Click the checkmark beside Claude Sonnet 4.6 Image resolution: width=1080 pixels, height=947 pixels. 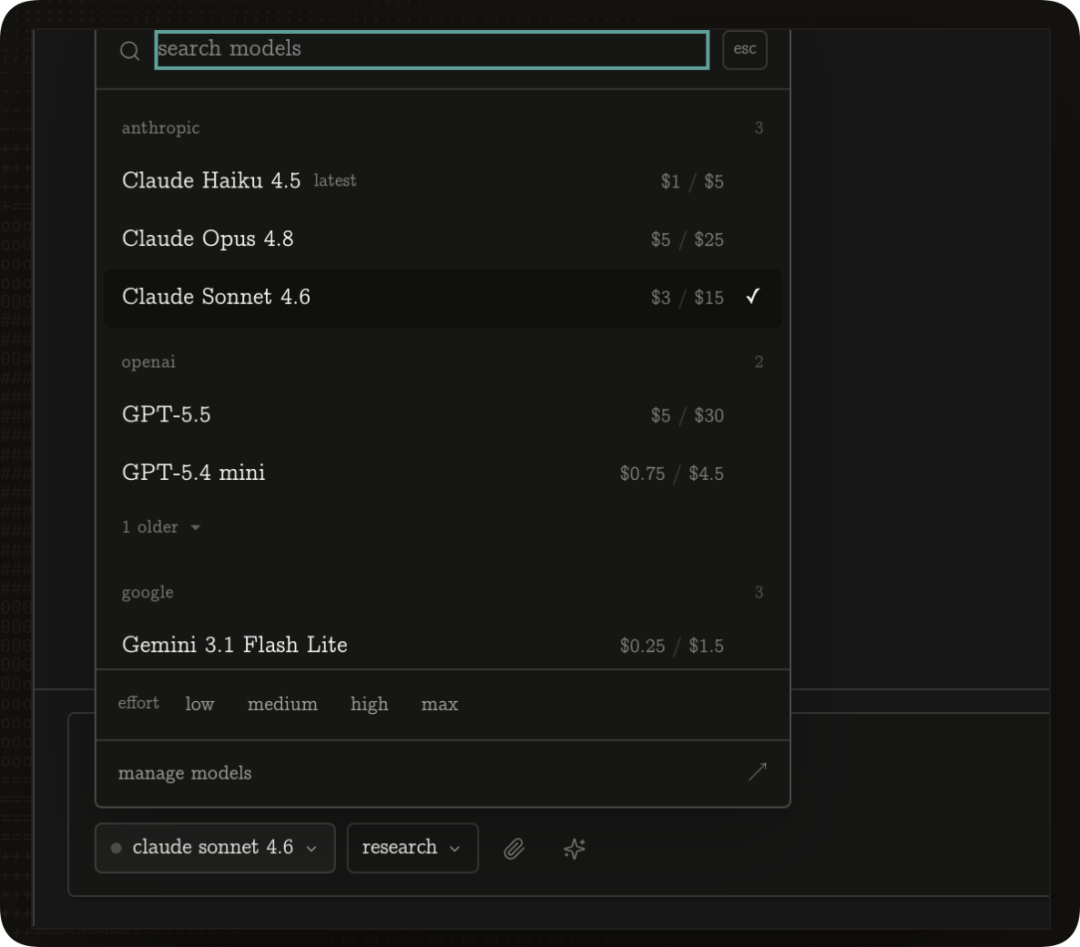tap(753, 296)
